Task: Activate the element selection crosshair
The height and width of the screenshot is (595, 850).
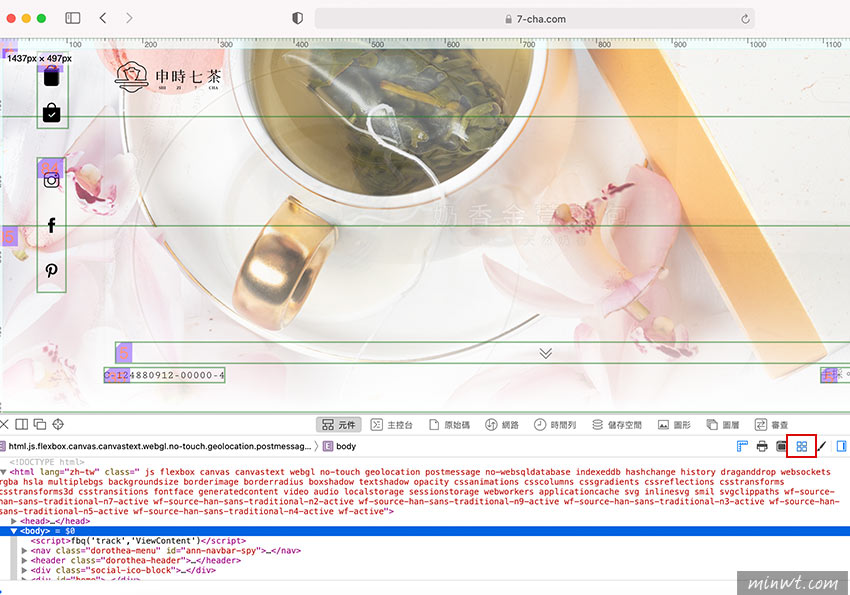Action: [58, 424]
